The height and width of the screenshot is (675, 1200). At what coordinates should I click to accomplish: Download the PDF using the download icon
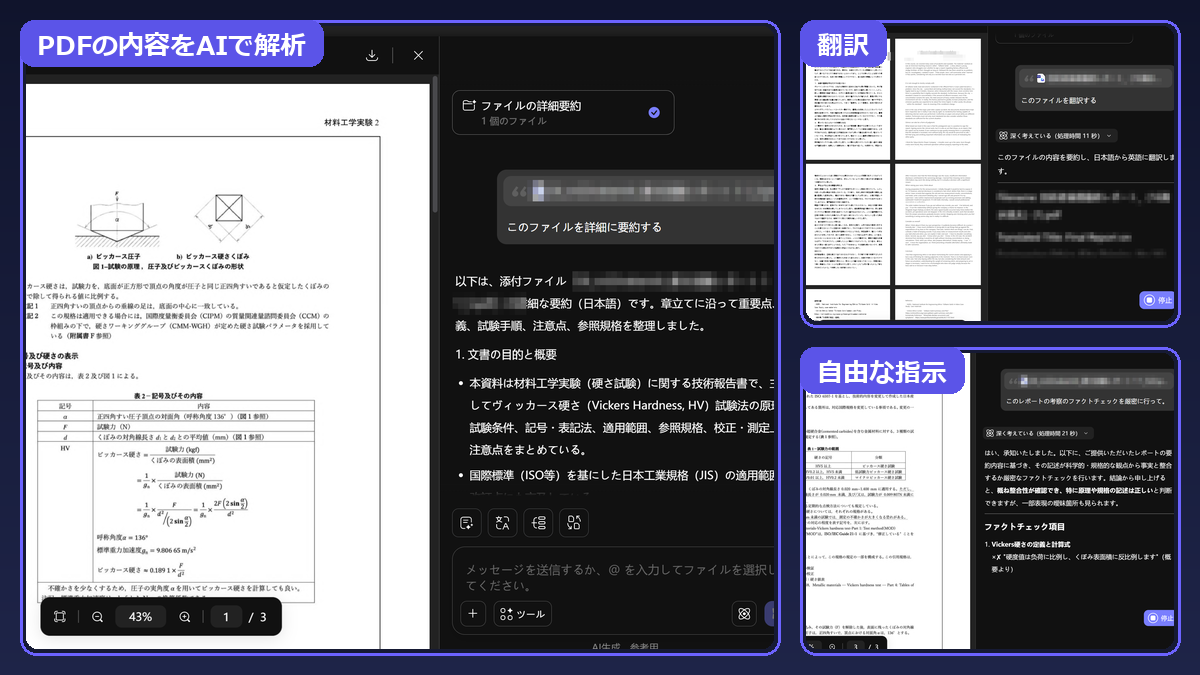pos(372,56)
